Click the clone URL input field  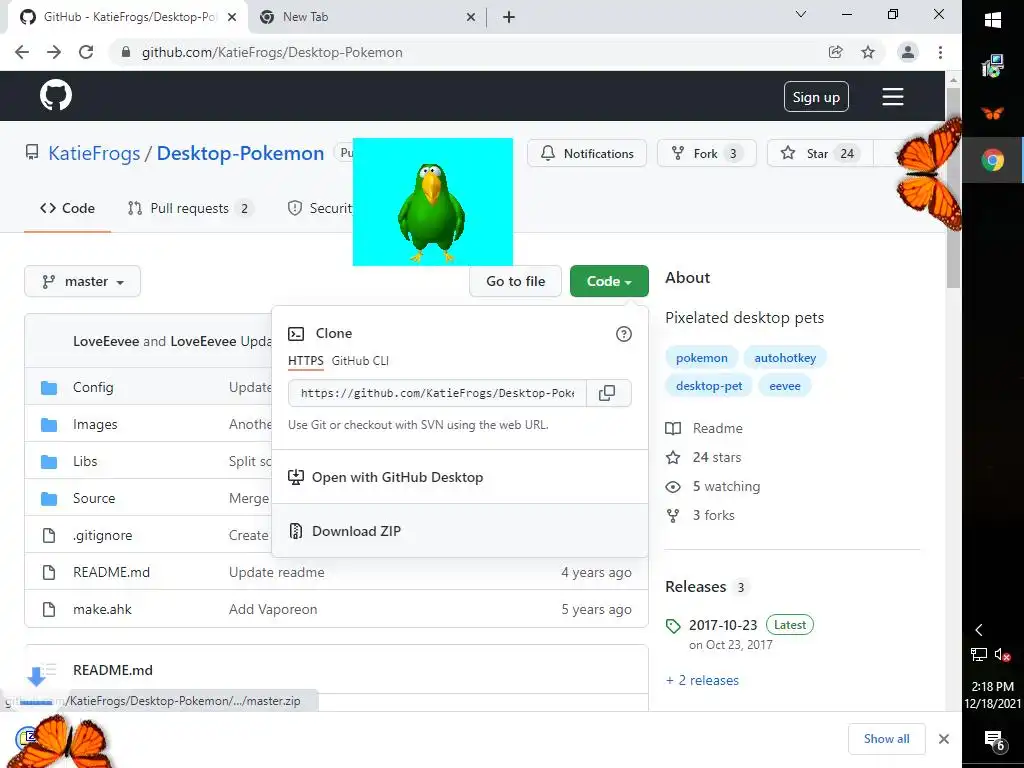[x=438, y=393]
